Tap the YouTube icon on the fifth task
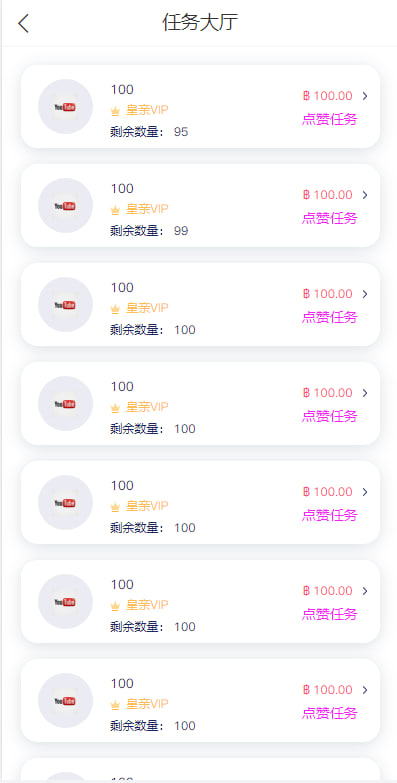Viewport: 397px width, 783px height. click(x=65, y=502)
